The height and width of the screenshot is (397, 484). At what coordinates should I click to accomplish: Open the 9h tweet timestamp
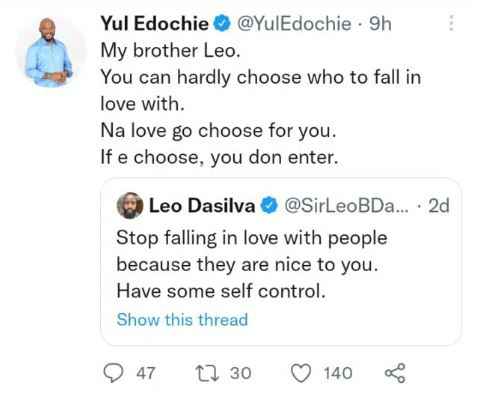click(380, 24)
